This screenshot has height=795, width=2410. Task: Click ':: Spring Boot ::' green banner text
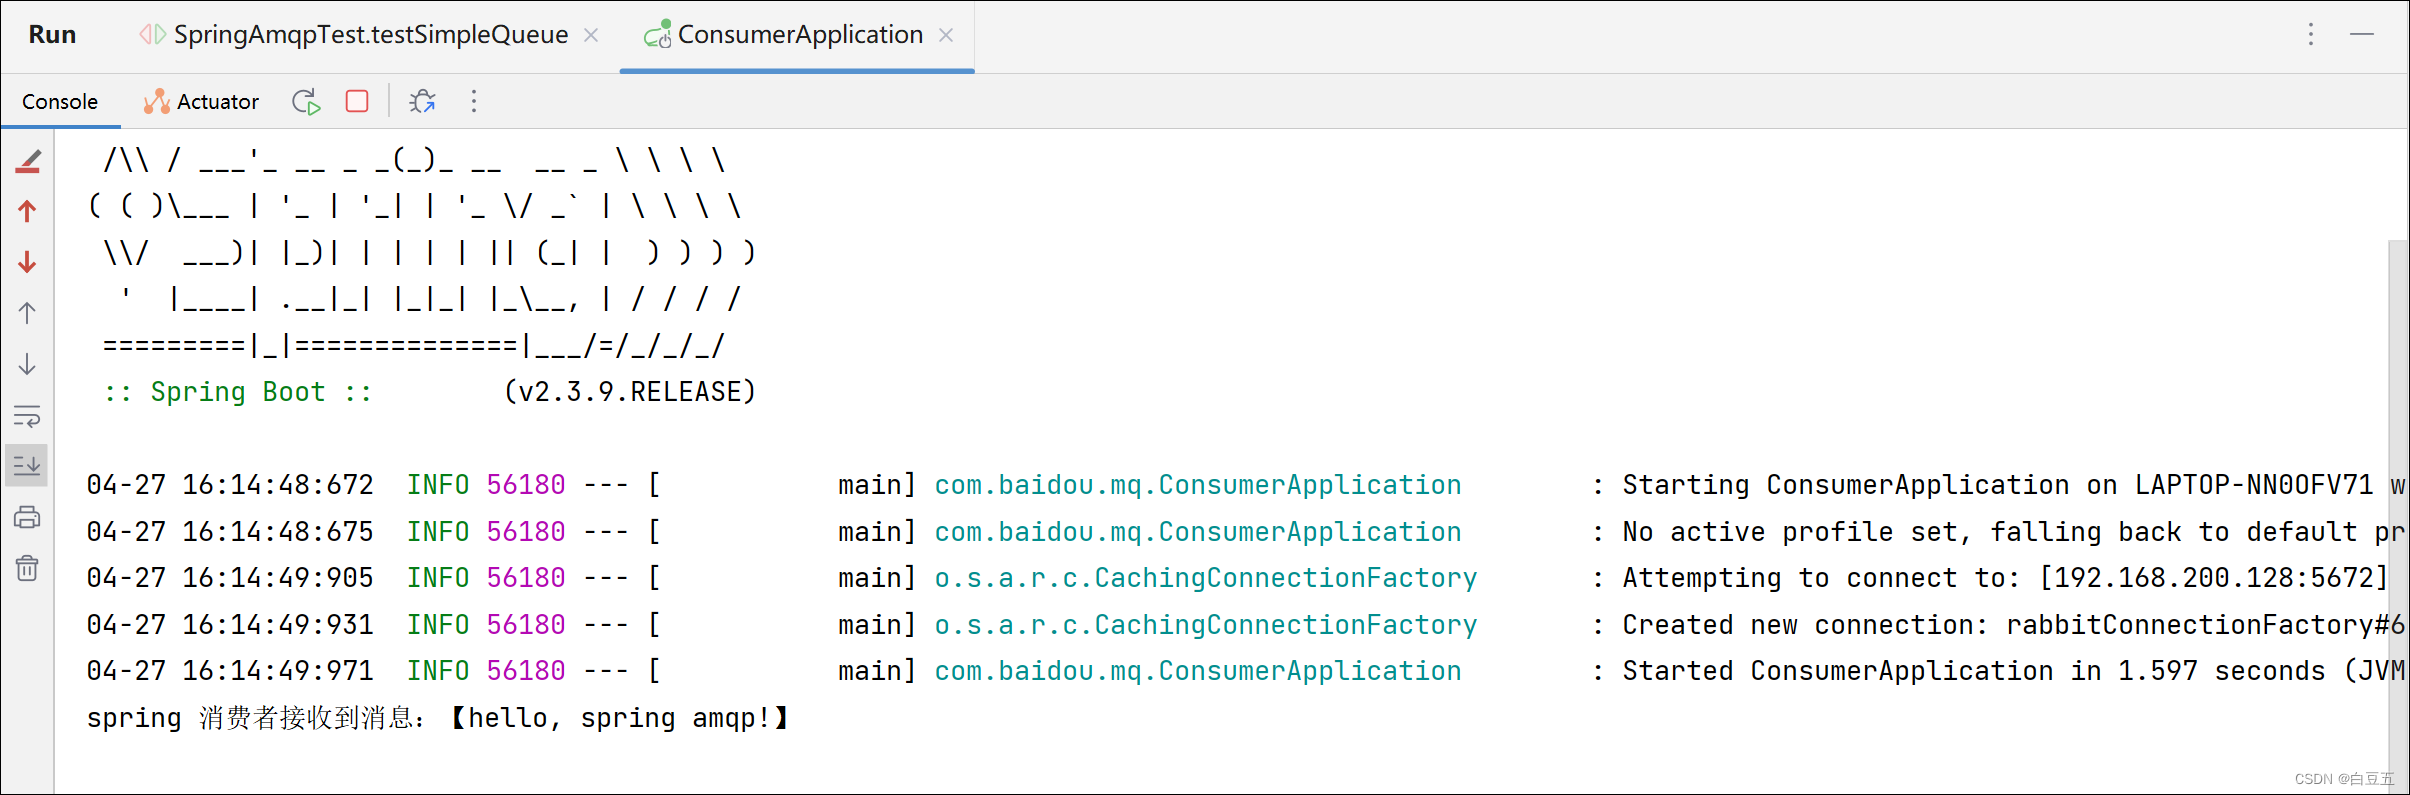click(238, 392)
